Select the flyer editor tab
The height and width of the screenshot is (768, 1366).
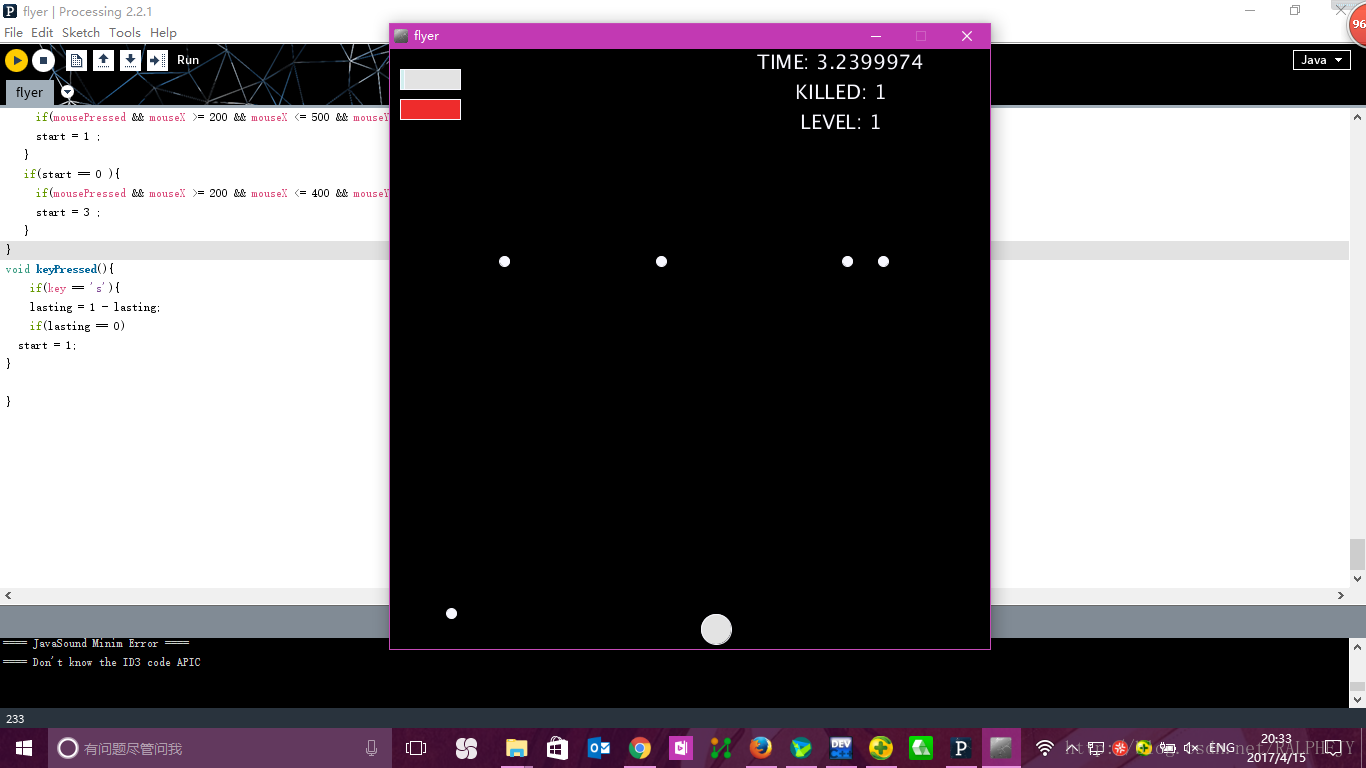29,93
